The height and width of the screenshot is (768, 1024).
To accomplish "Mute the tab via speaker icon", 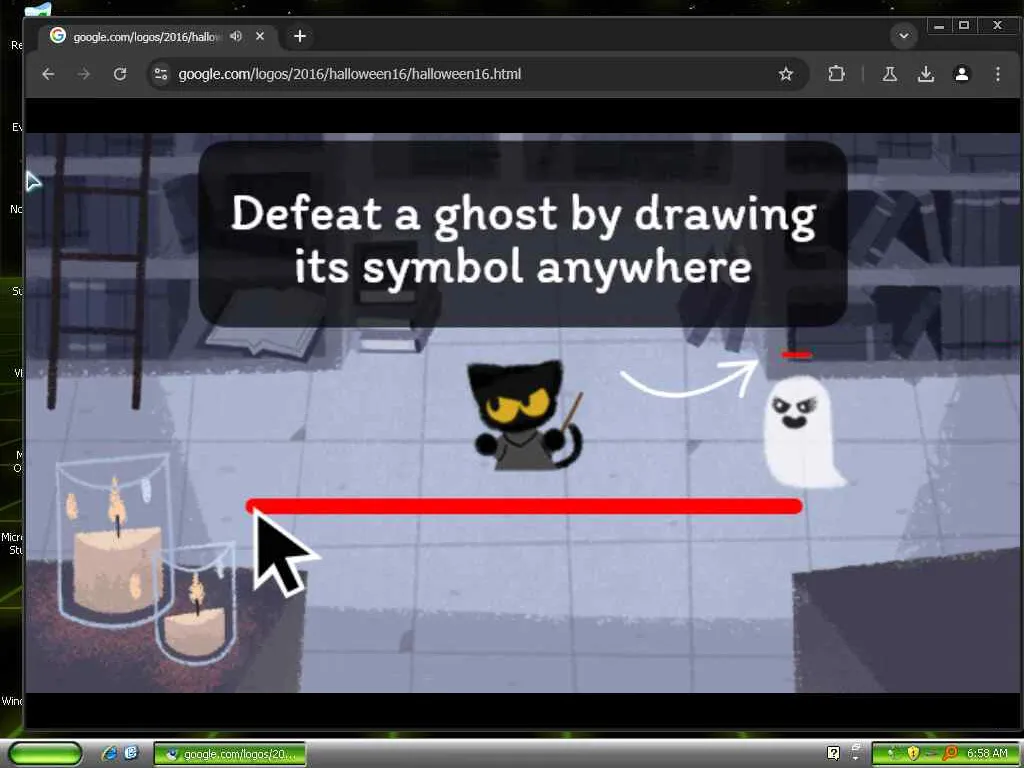I will (236, 36).
